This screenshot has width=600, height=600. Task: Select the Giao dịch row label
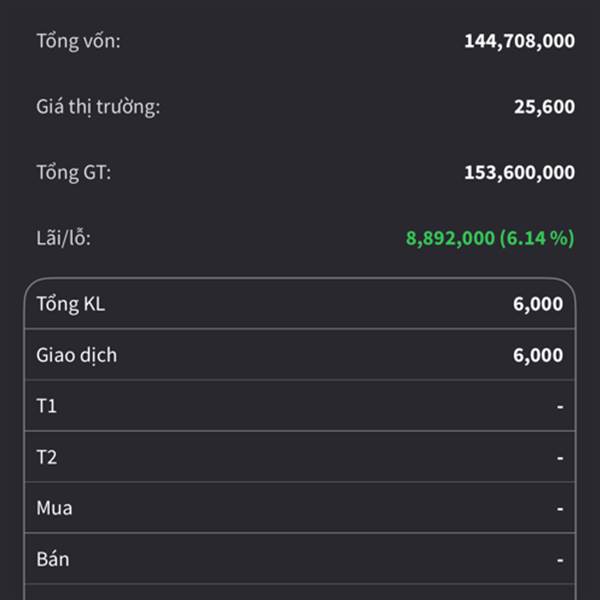pos(76,355)
